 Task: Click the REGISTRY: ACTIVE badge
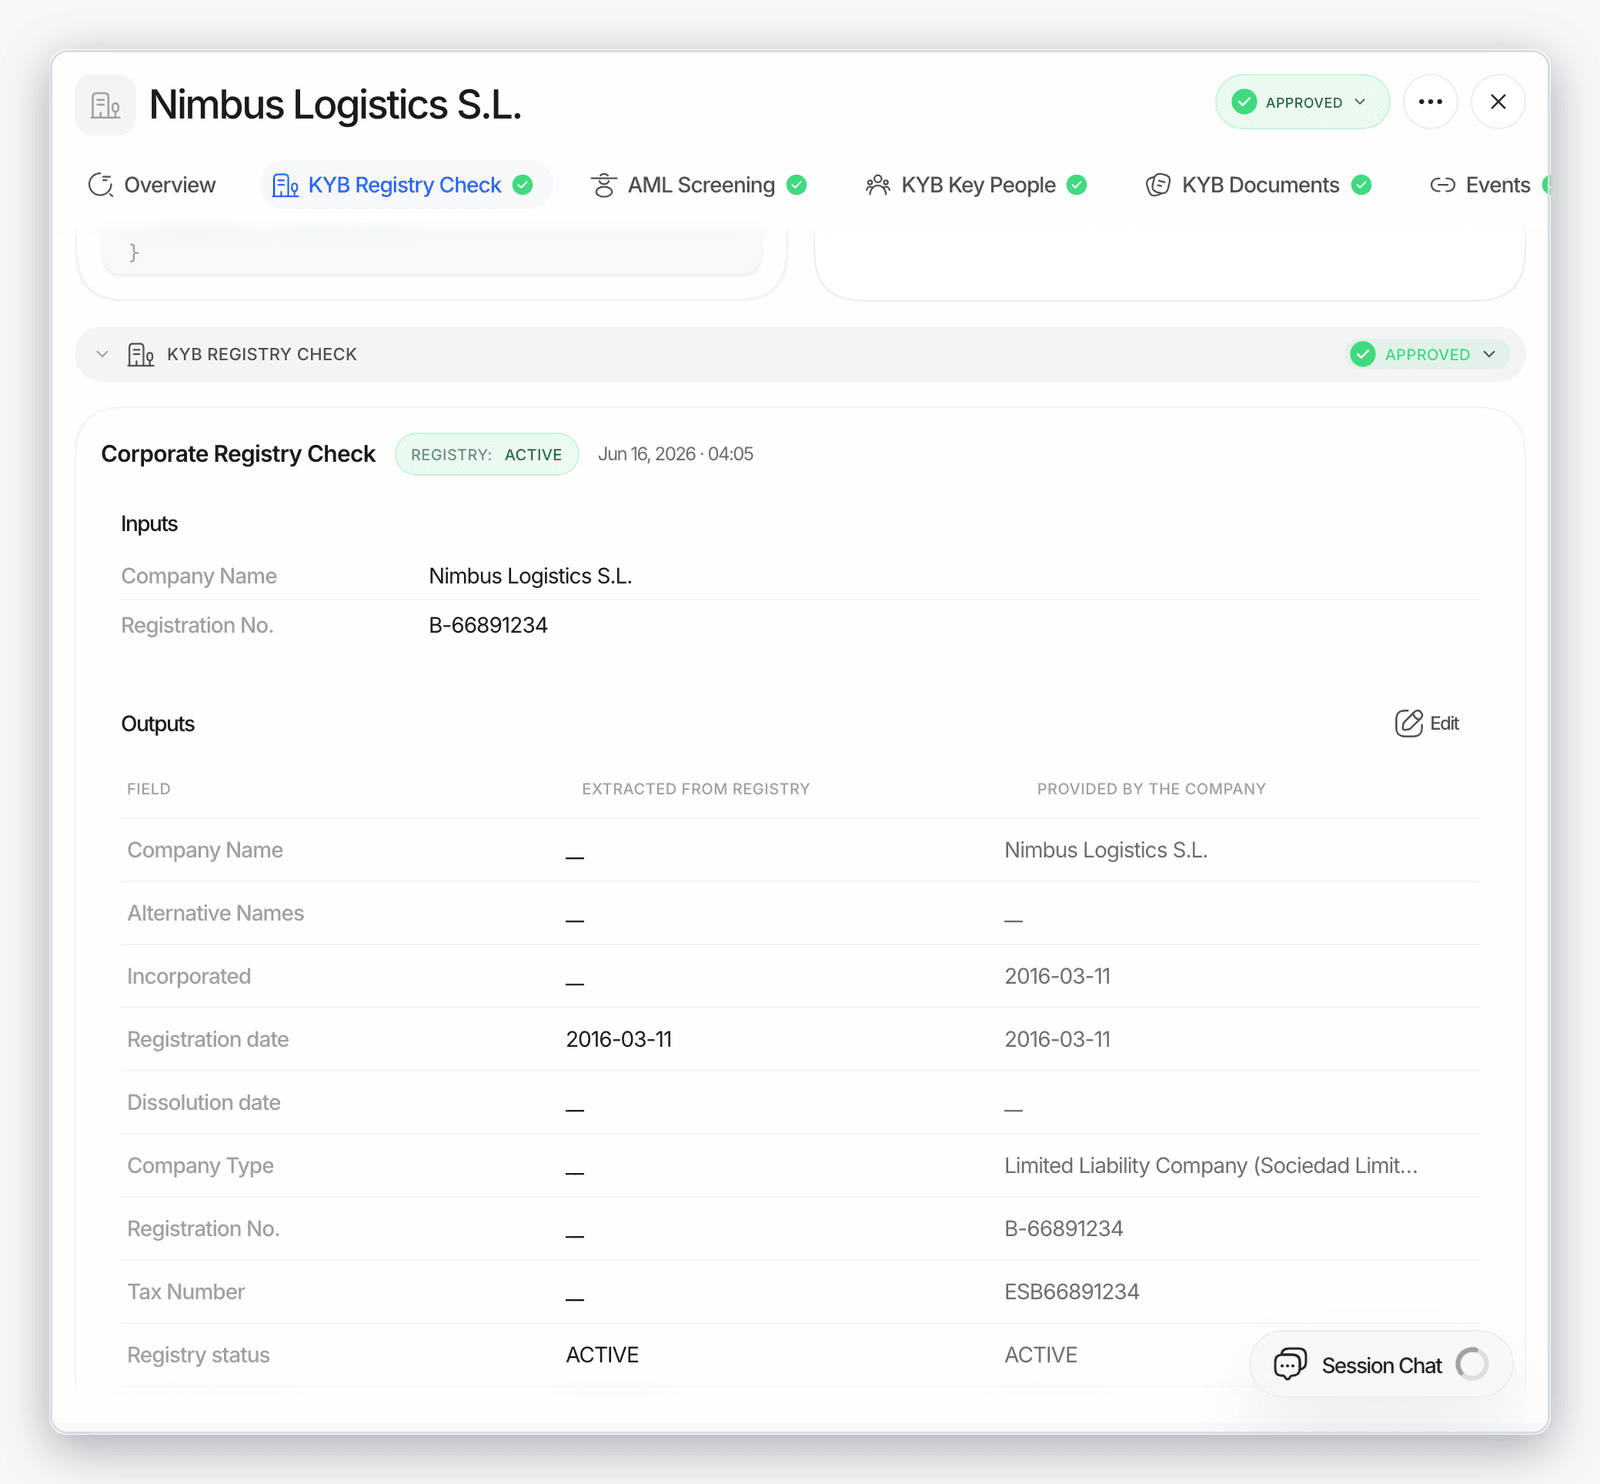(x=487, y=454)
